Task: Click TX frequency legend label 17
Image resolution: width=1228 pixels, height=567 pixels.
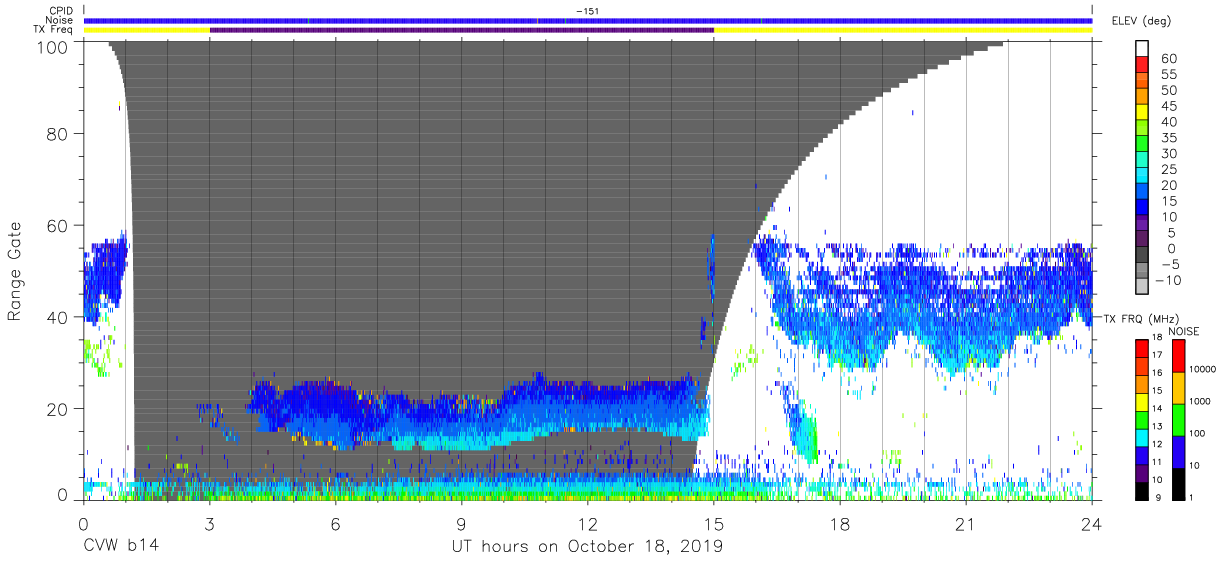Action: click(1157, 355)
